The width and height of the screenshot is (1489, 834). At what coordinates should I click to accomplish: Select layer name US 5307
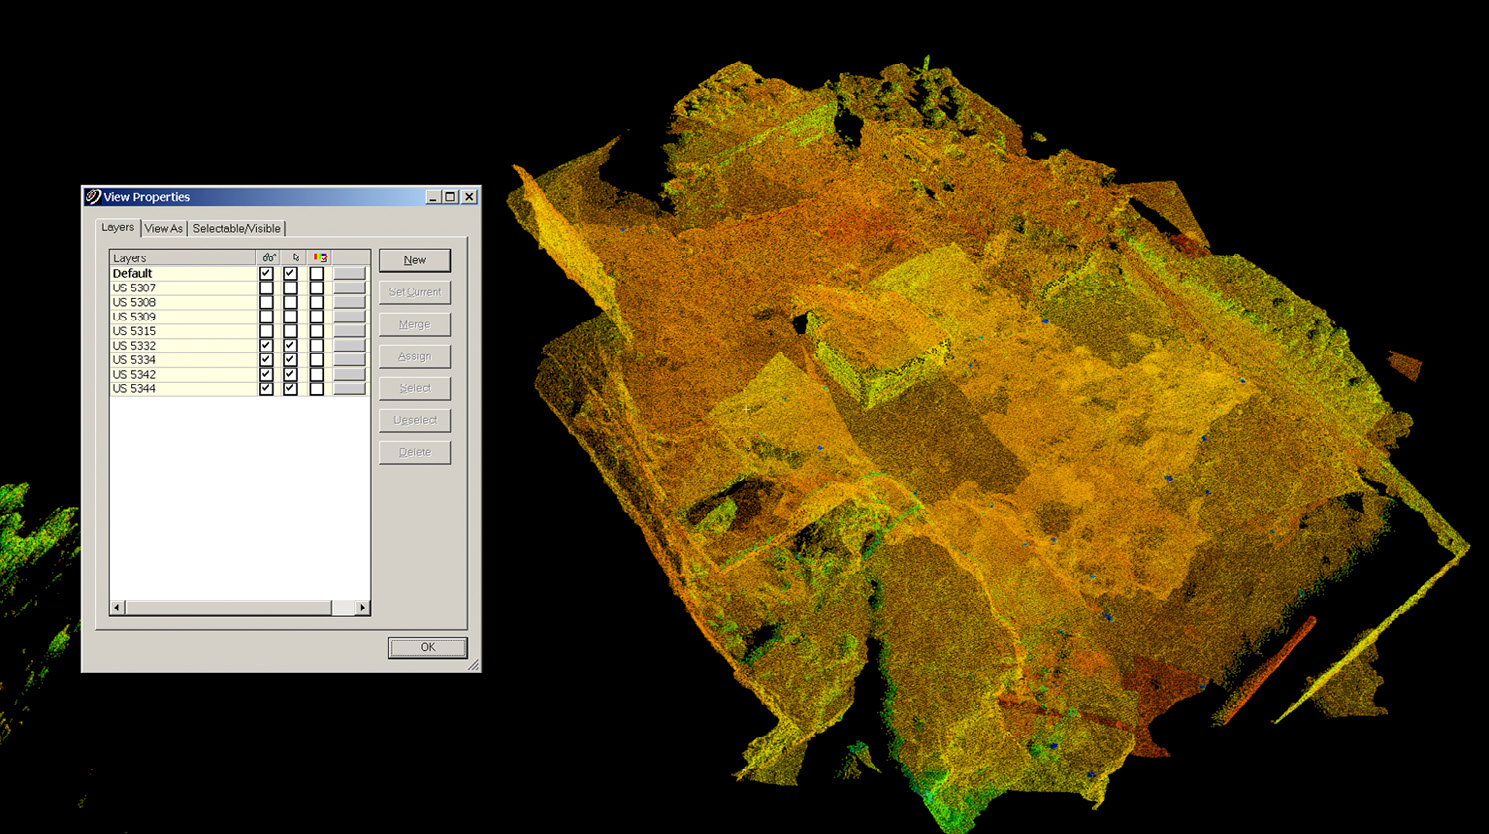click(x=134, y=288)
